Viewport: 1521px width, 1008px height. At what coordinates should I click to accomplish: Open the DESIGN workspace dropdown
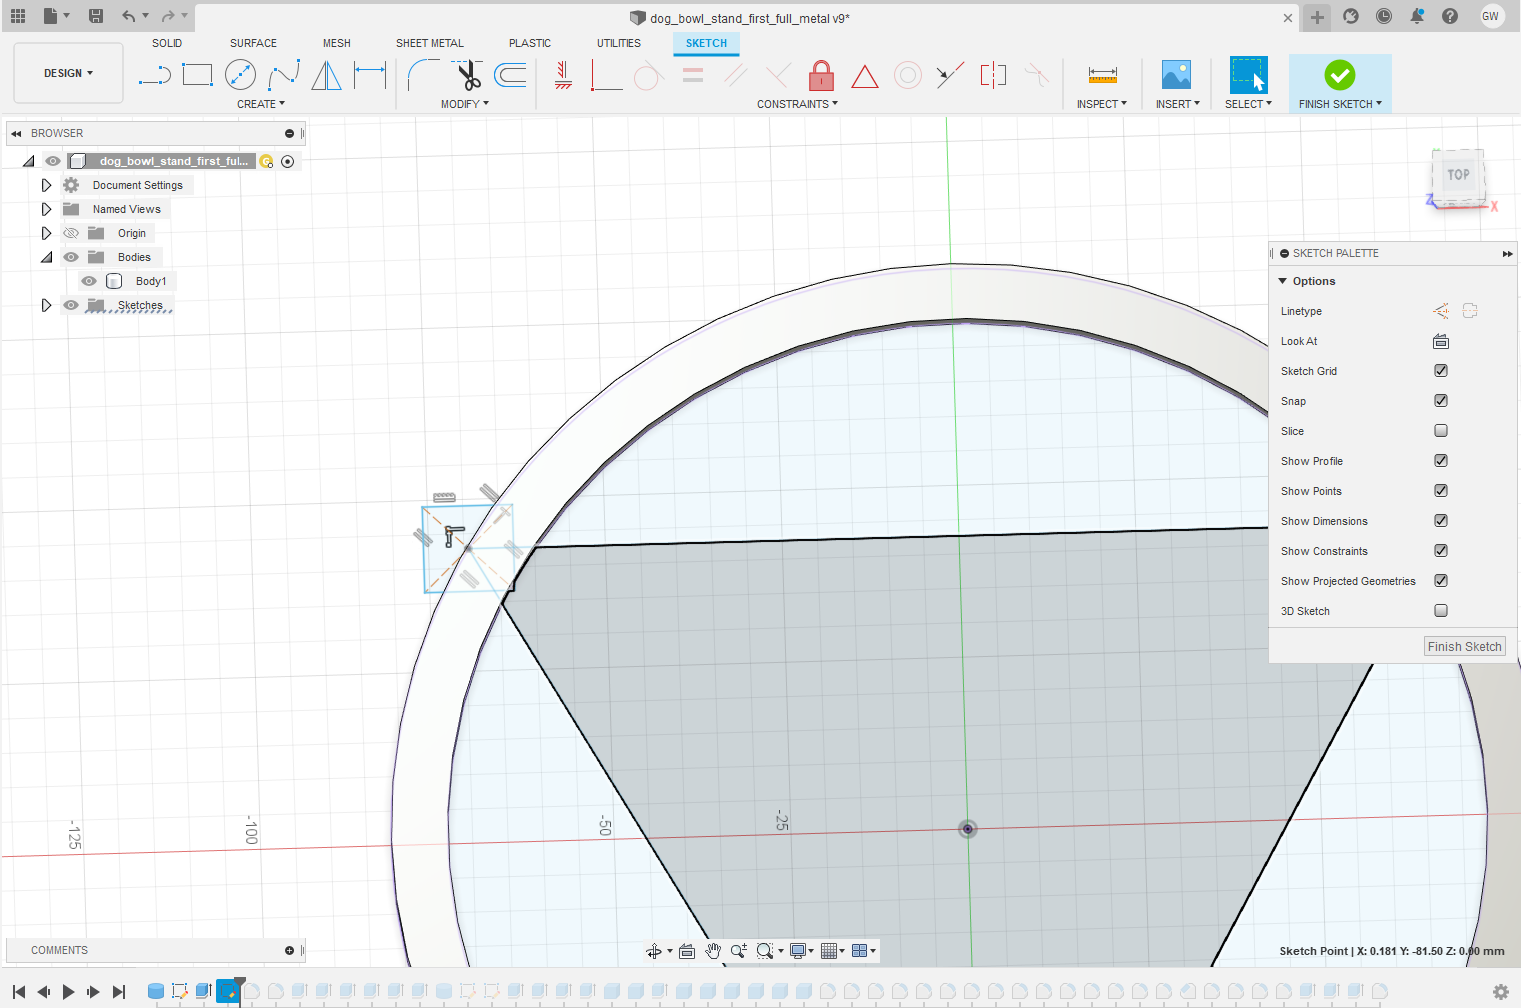coord(68,73)
